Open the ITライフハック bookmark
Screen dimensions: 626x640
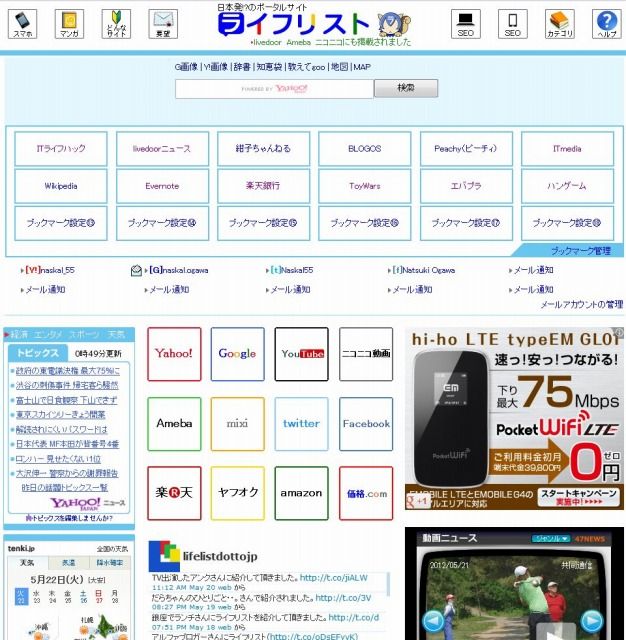point(61,149)
